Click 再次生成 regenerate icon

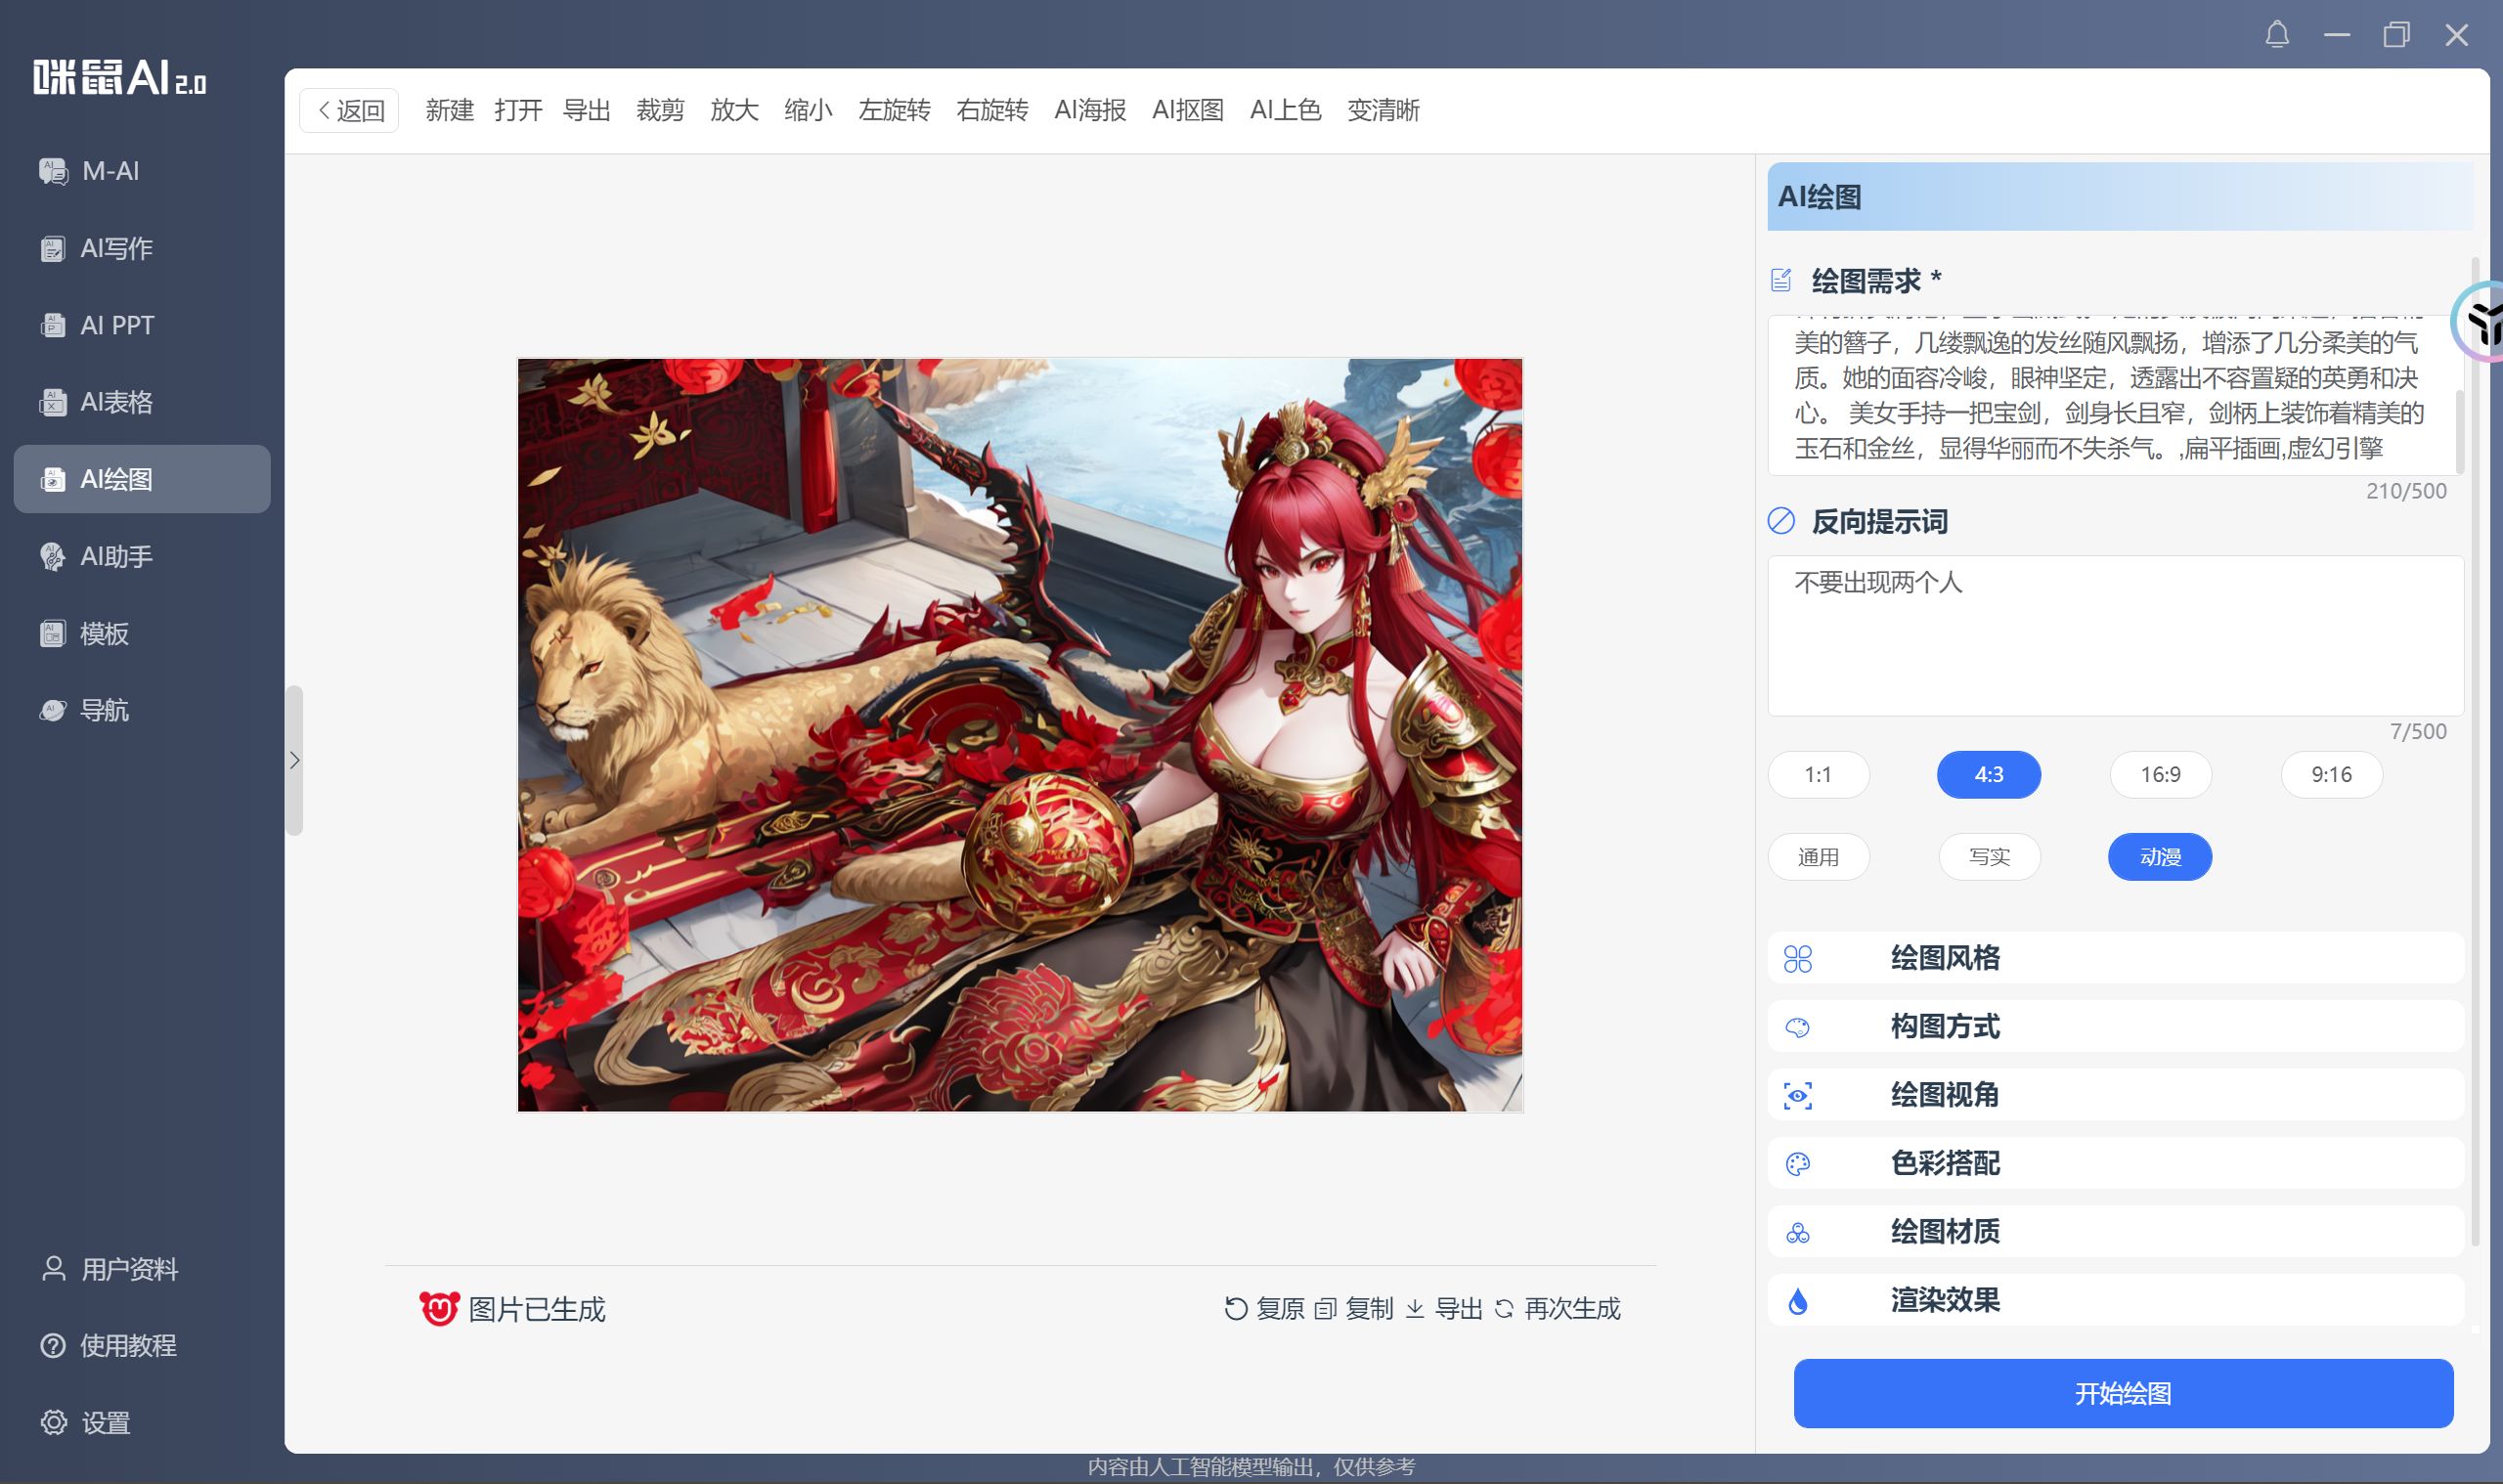pos(1504,1308)
